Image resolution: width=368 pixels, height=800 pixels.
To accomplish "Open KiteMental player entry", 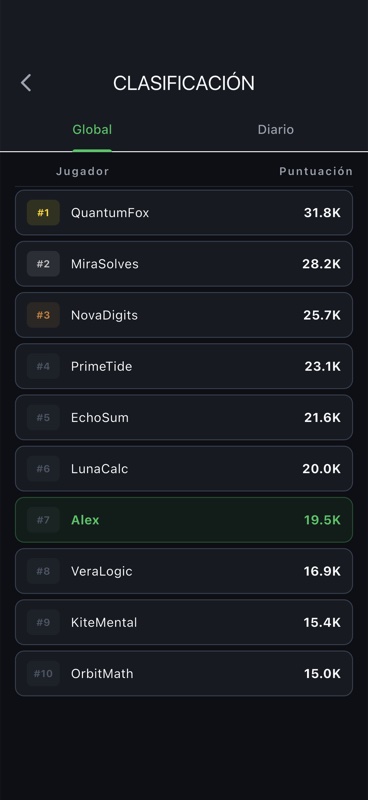I will pos(184,622).
